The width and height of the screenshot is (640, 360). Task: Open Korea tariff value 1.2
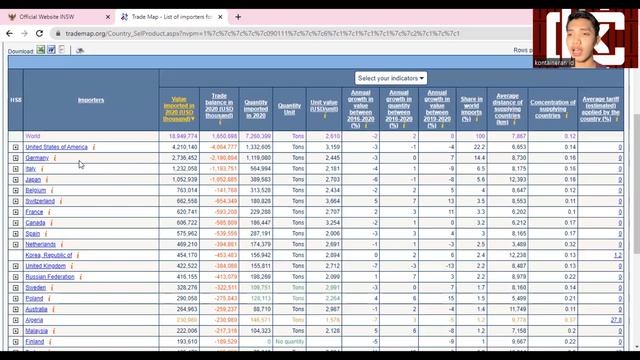618,255
